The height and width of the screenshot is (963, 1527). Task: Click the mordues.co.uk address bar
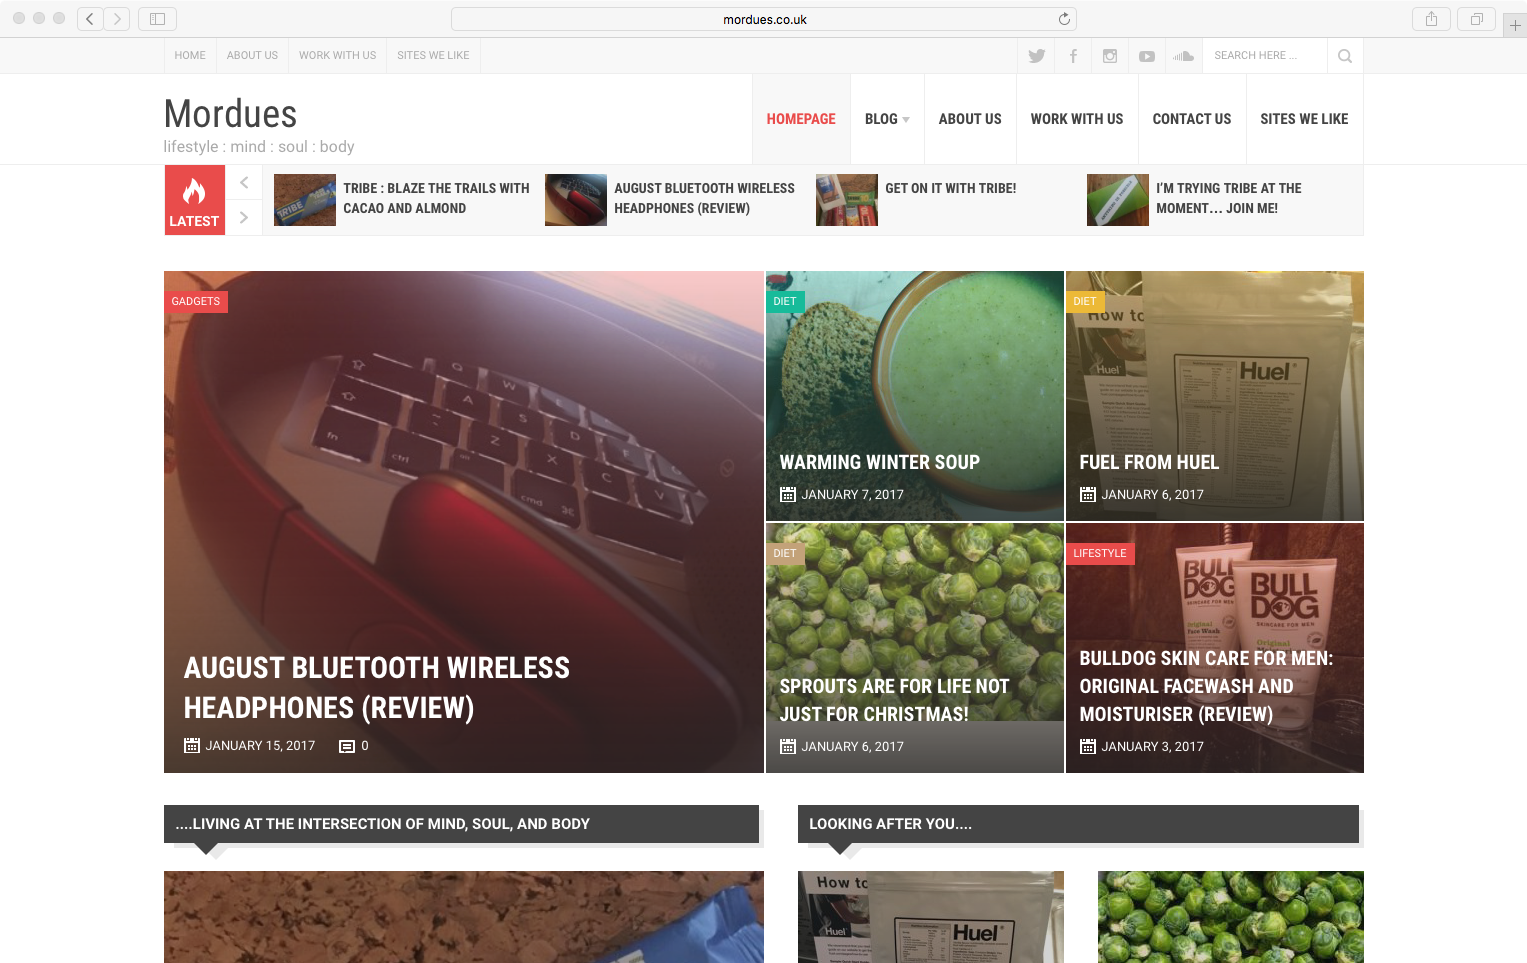tap(764, 19)
